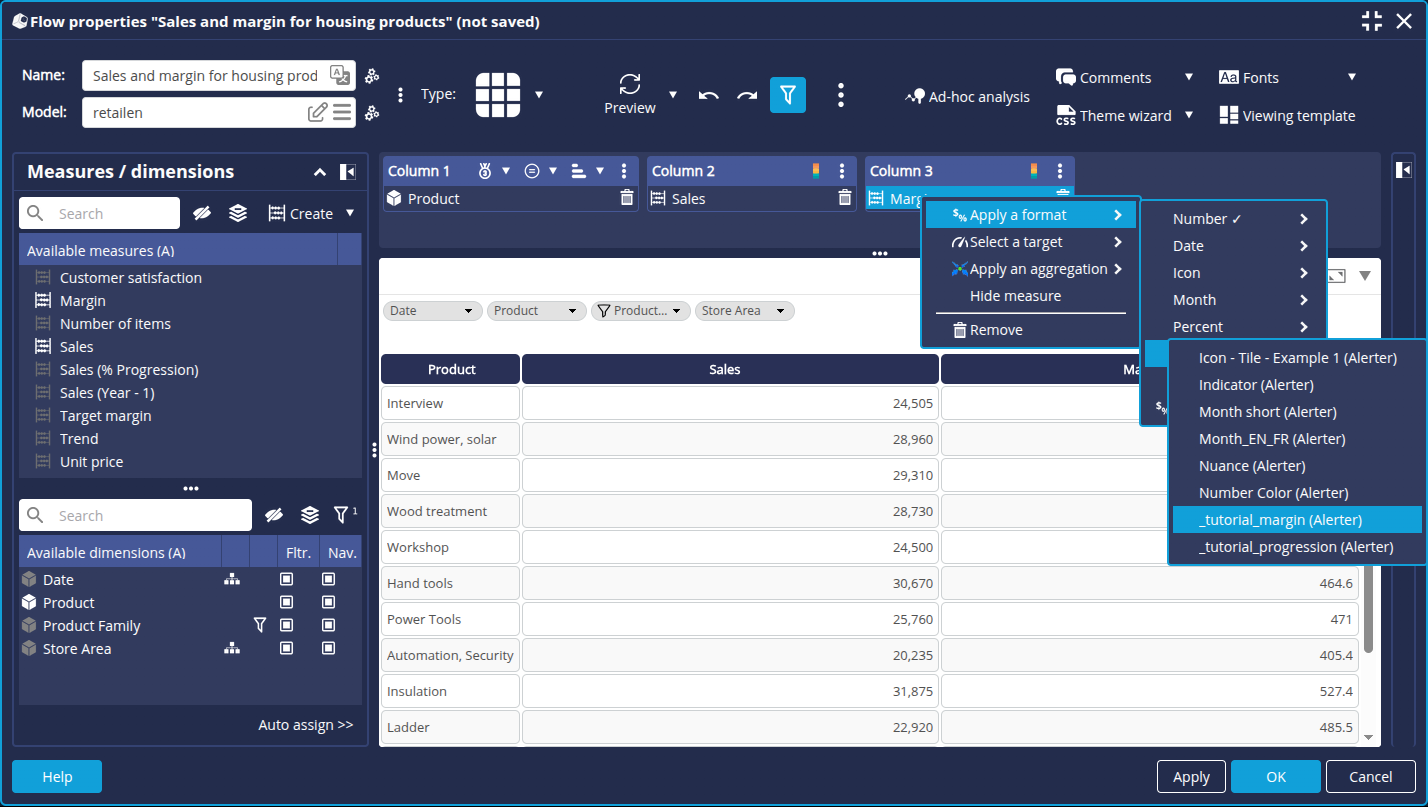Toggle Date filter checkbox

[x=287, y=580]
